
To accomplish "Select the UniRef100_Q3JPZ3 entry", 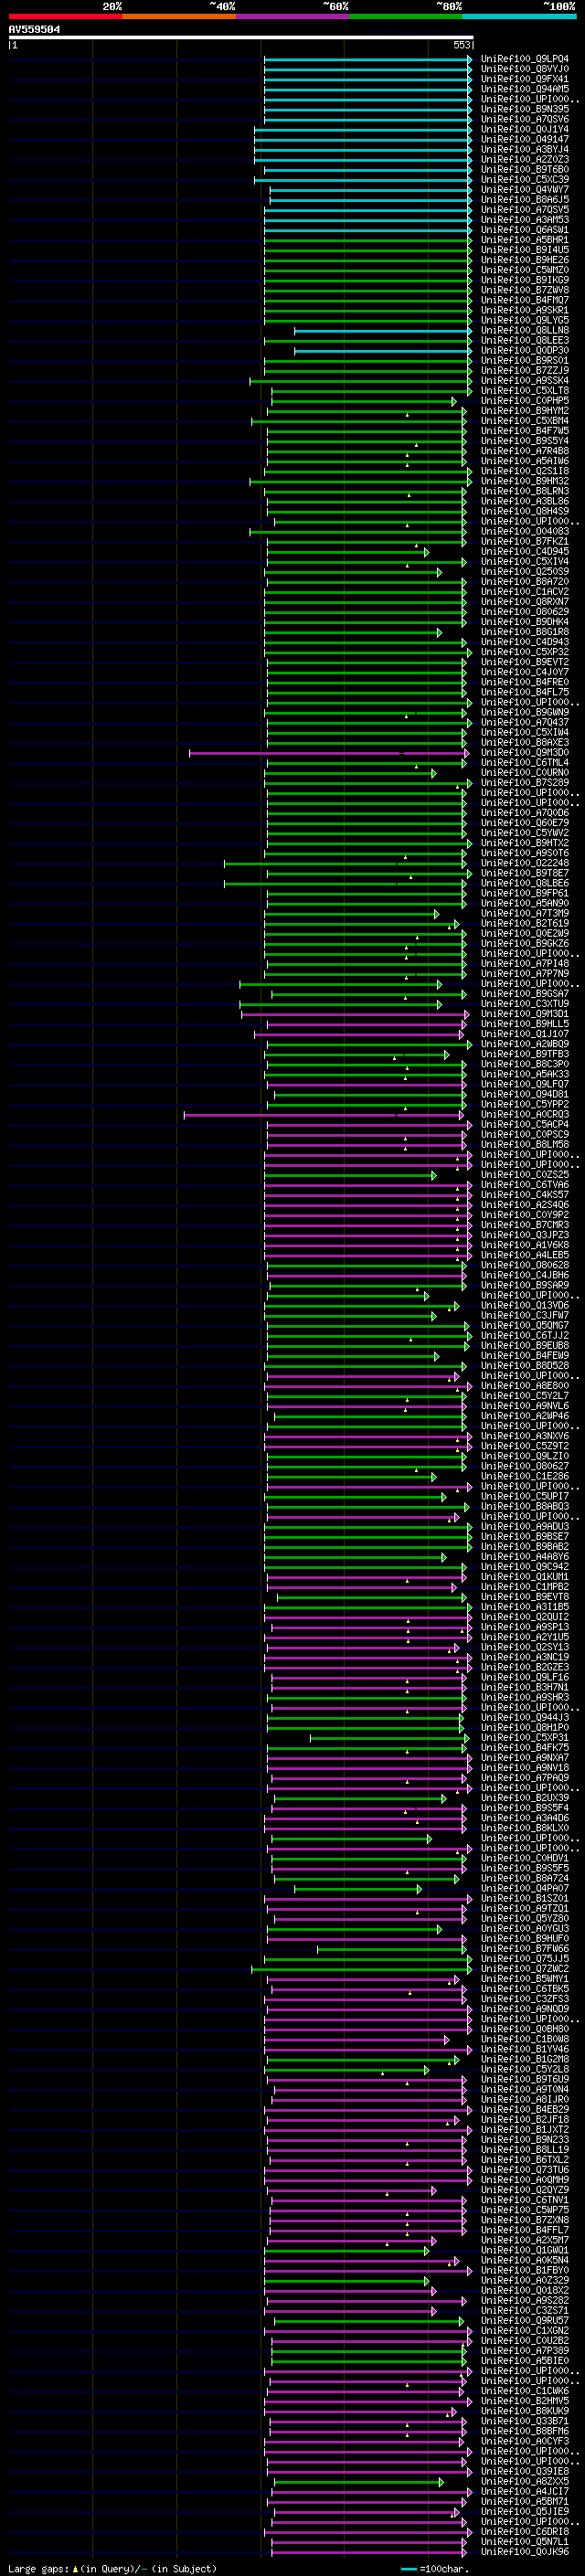I will click(525, 1234).
